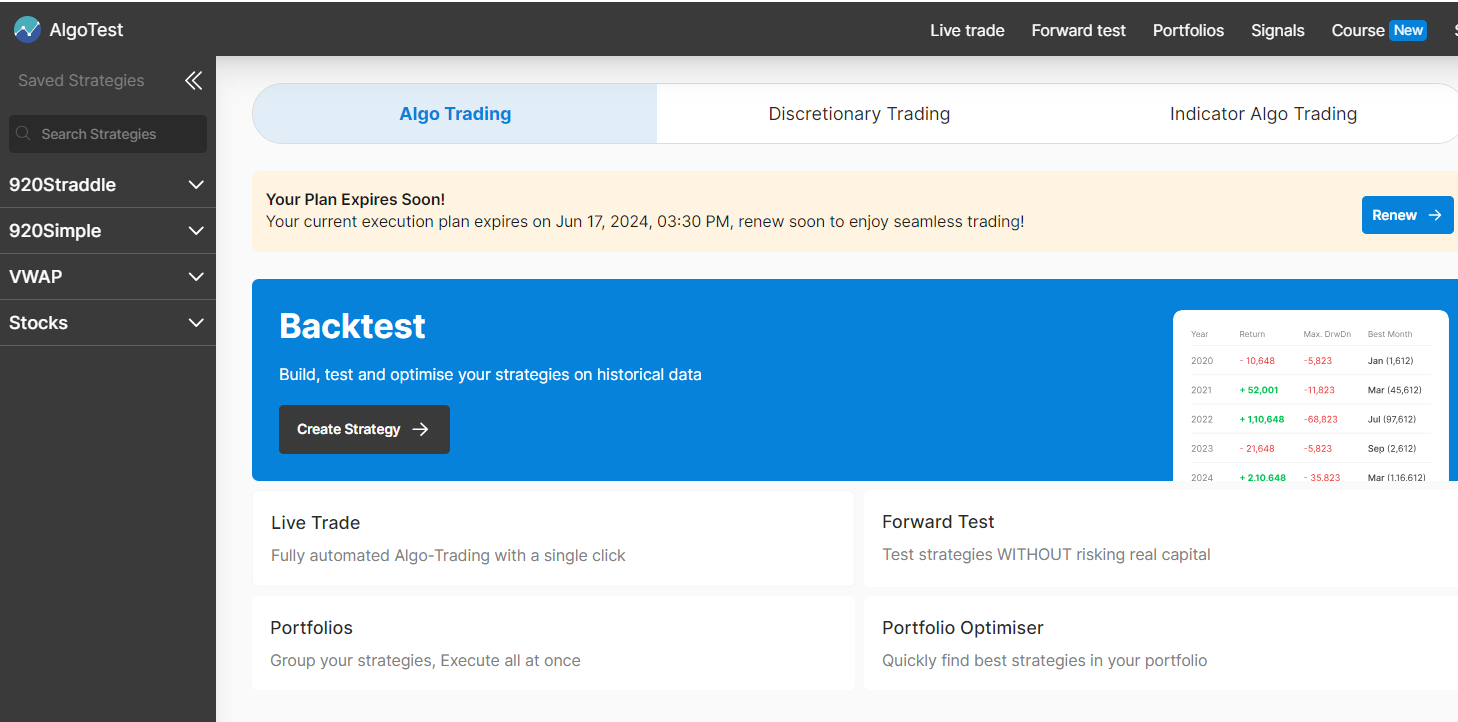This screenshot has width=1458, height=722.
Task: Click the arrow icon in Renew button
Action: pos(1434,215)
